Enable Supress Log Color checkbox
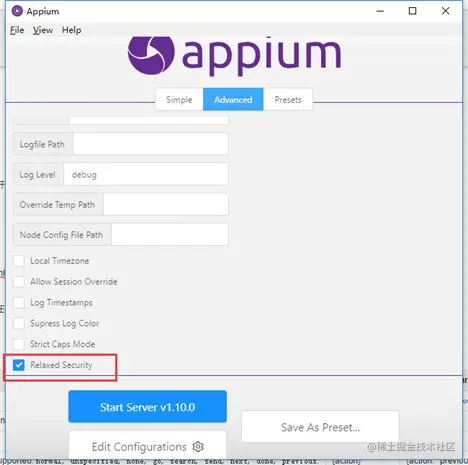The width and height of the screenshot is (468, 465). pos(19,323)
